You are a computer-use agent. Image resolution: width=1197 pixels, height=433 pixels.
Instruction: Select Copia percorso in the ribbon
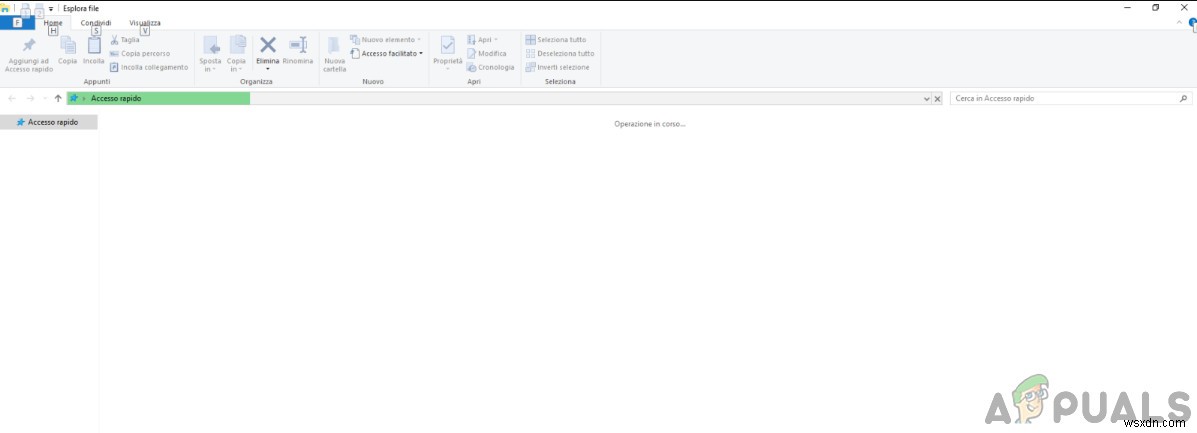140,53
